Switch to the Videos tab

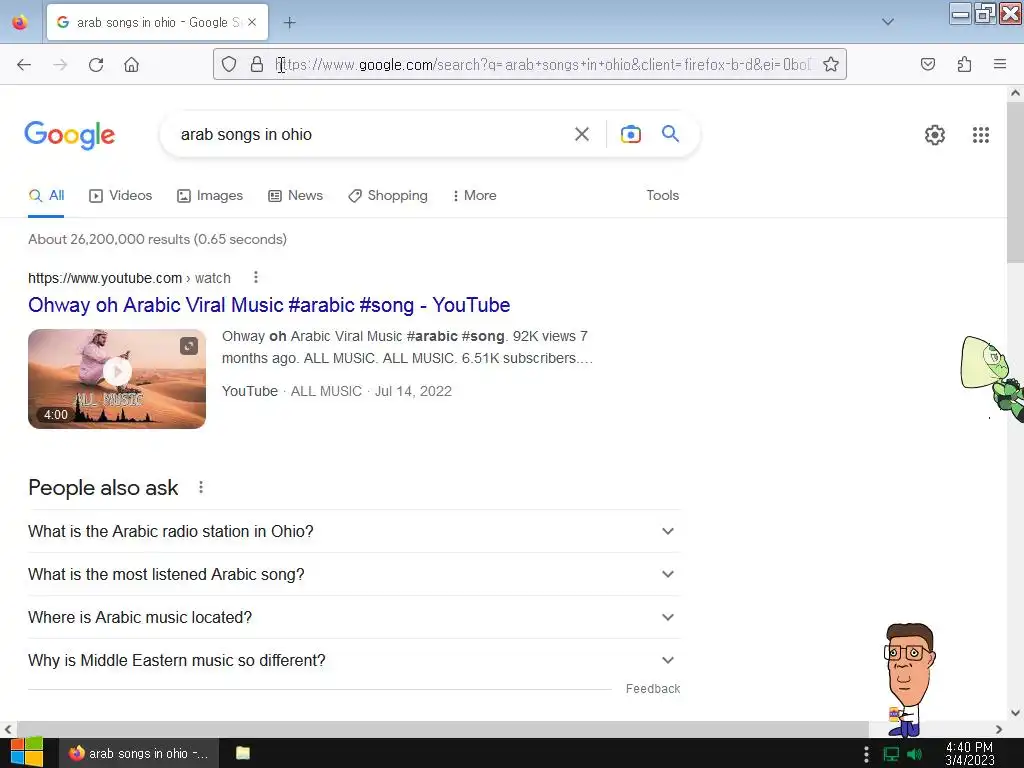click(x=121, y=195)
